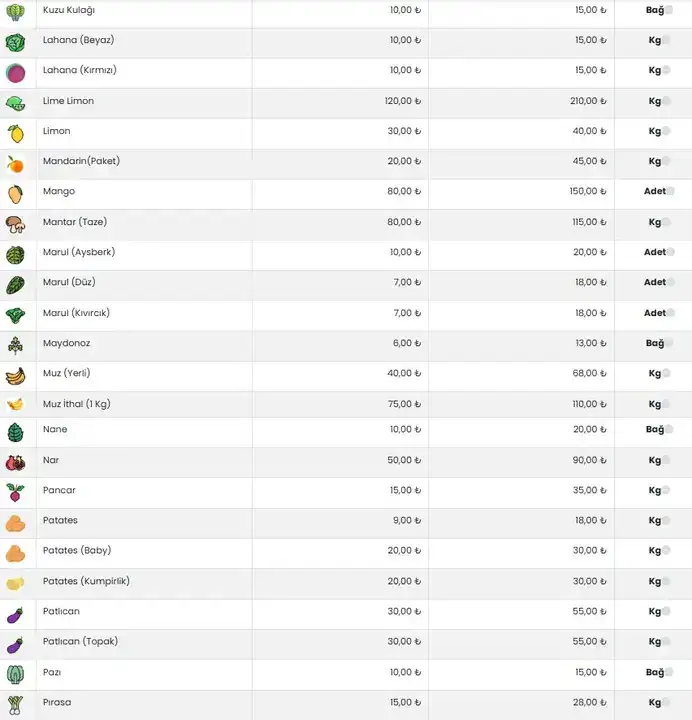Toggle the dot next to Mango's Adet unit

click(670, 191)
